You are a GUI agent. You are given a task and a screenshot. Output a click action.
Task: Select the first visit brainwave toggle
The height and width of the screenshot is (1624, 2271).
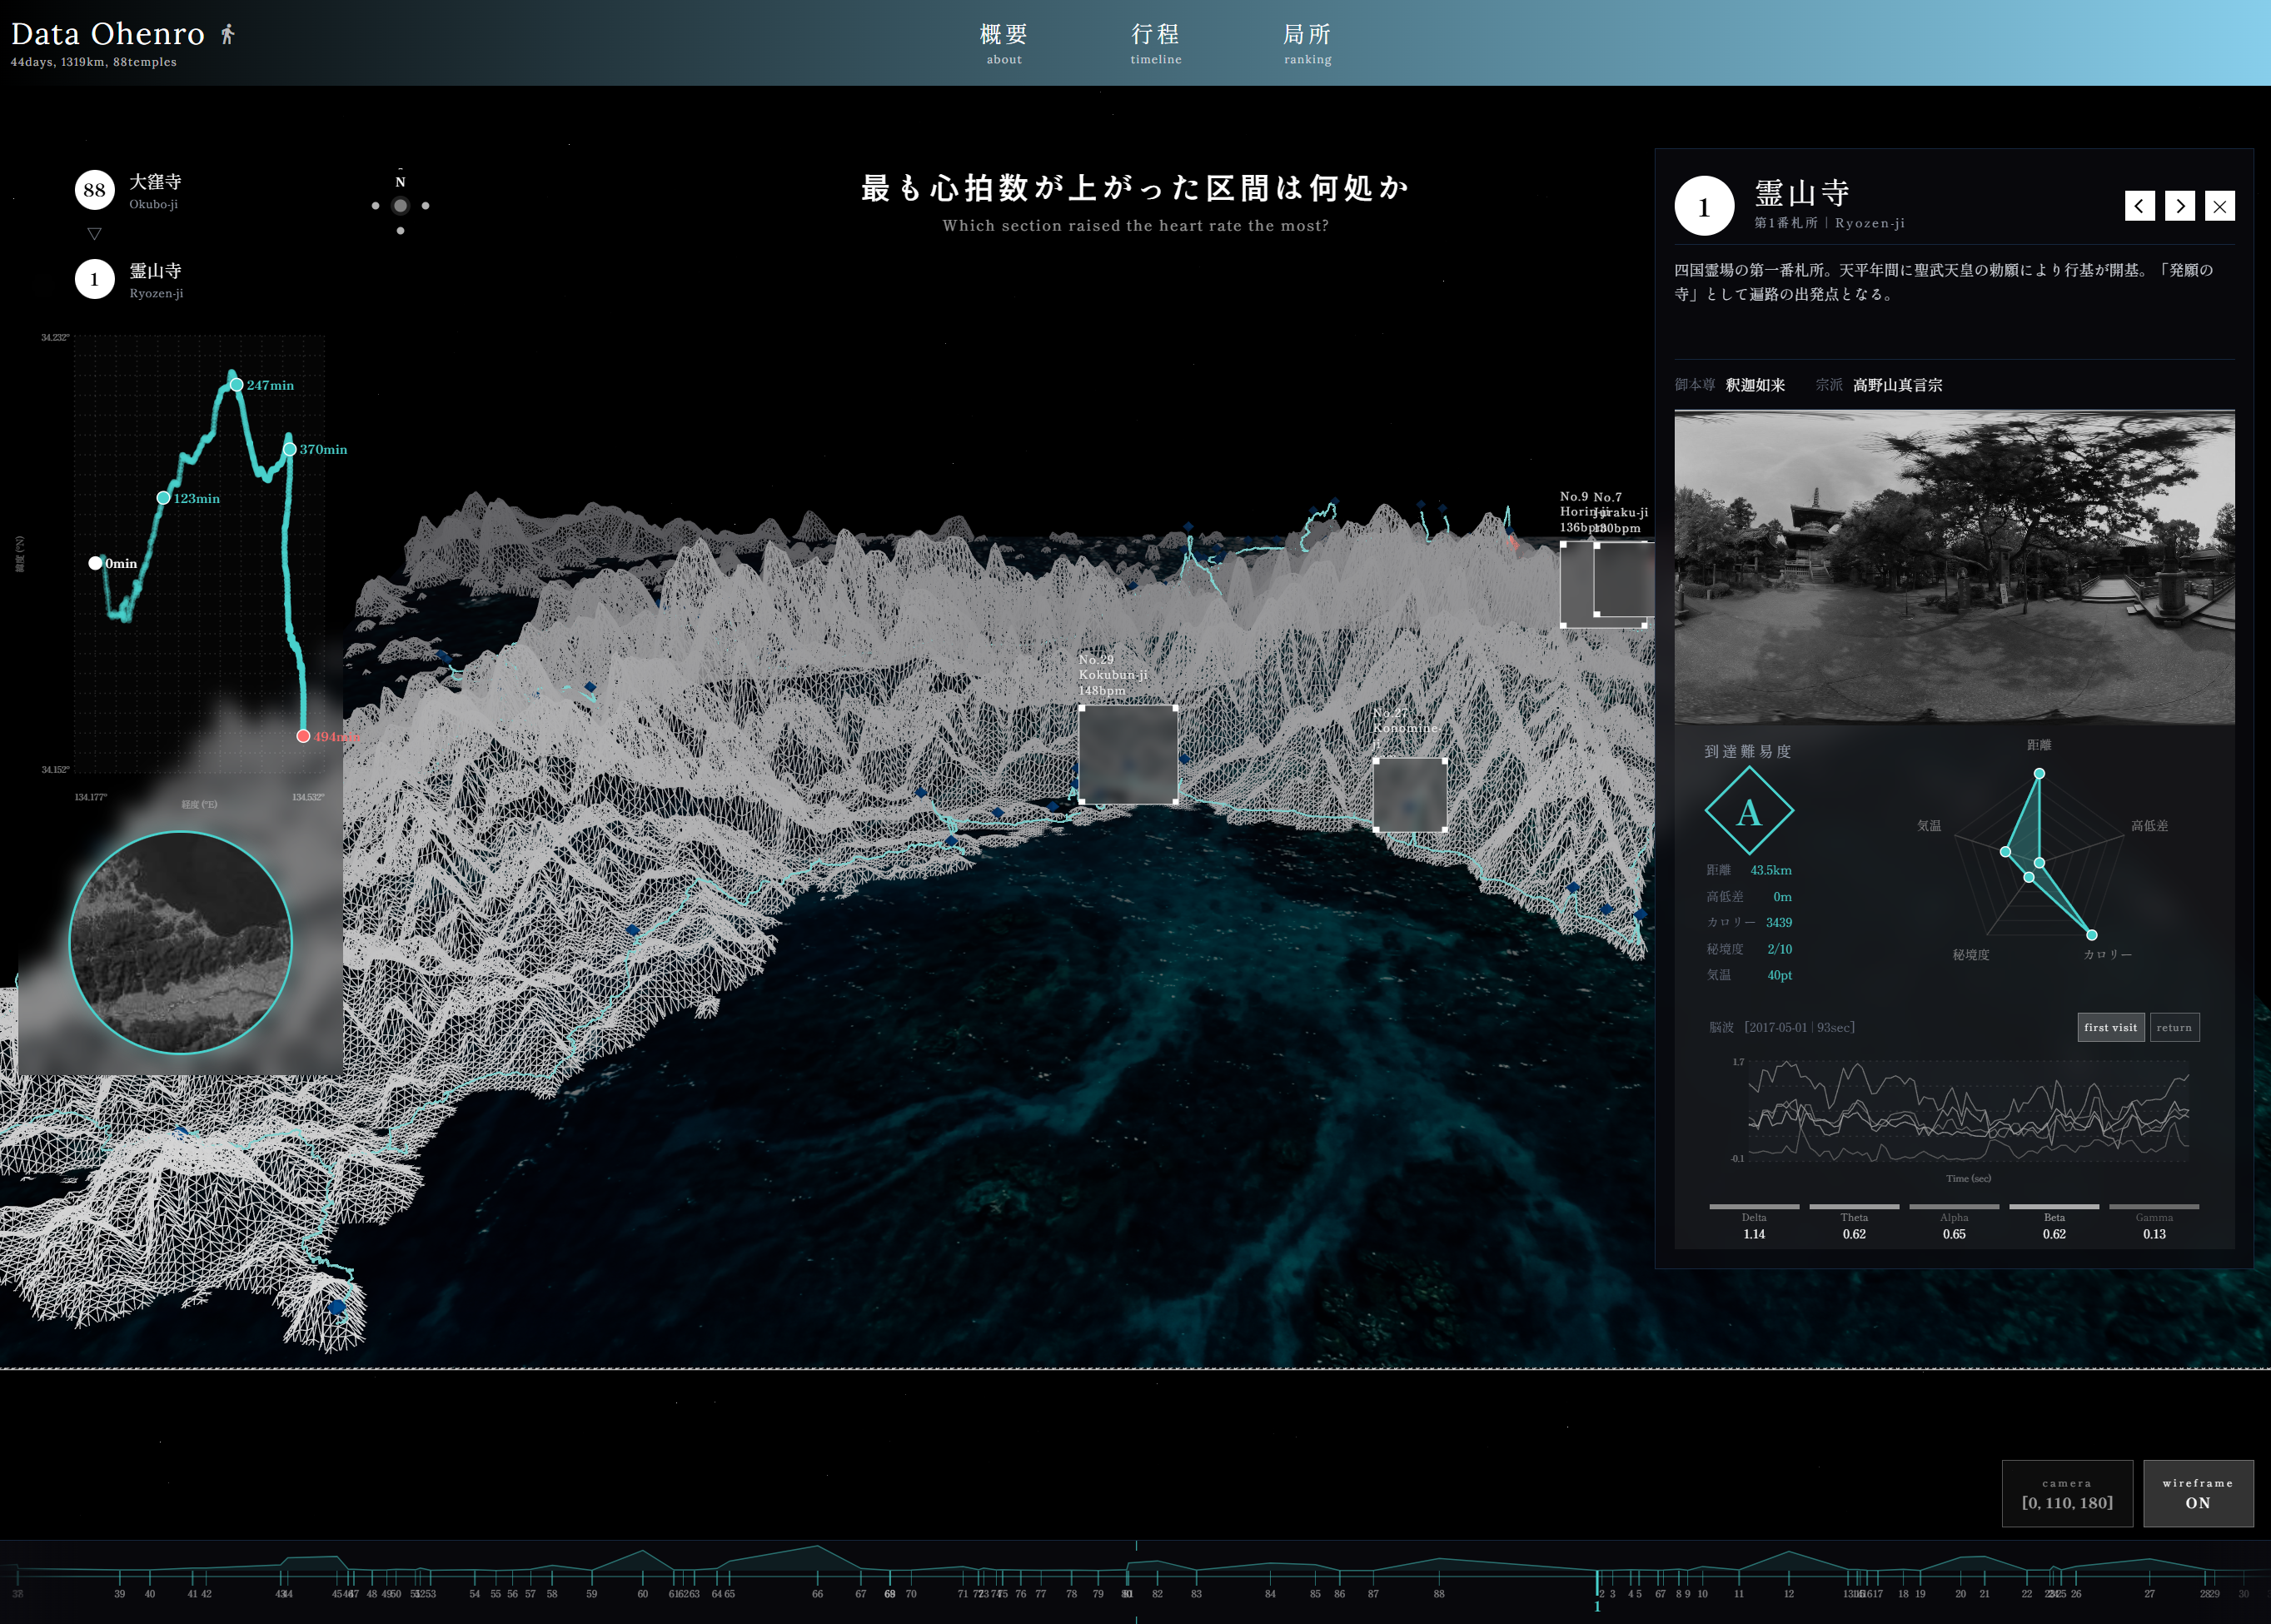2110,1027
